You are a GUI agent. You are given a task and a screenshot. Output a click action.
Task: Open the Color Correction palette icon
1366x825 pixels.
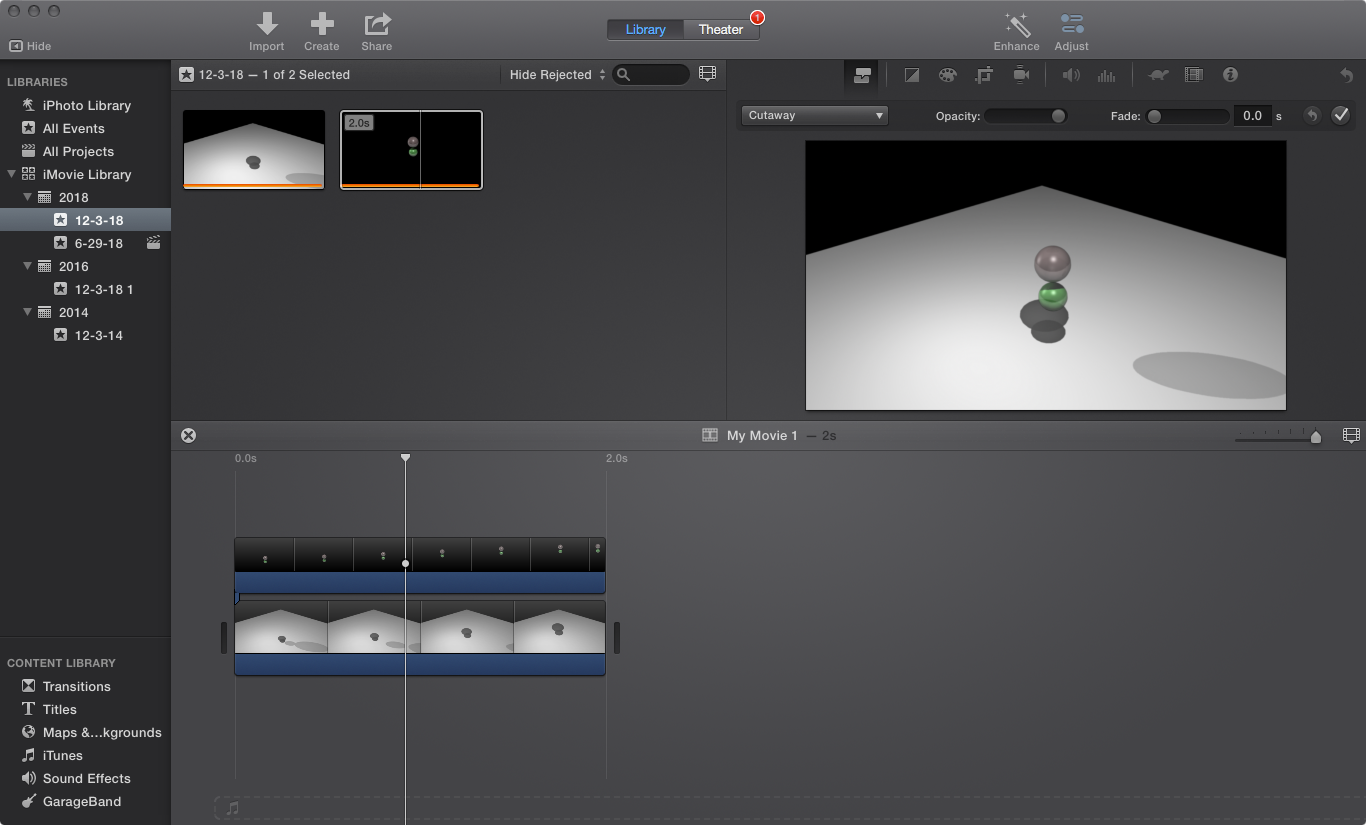tap(947, 74)
